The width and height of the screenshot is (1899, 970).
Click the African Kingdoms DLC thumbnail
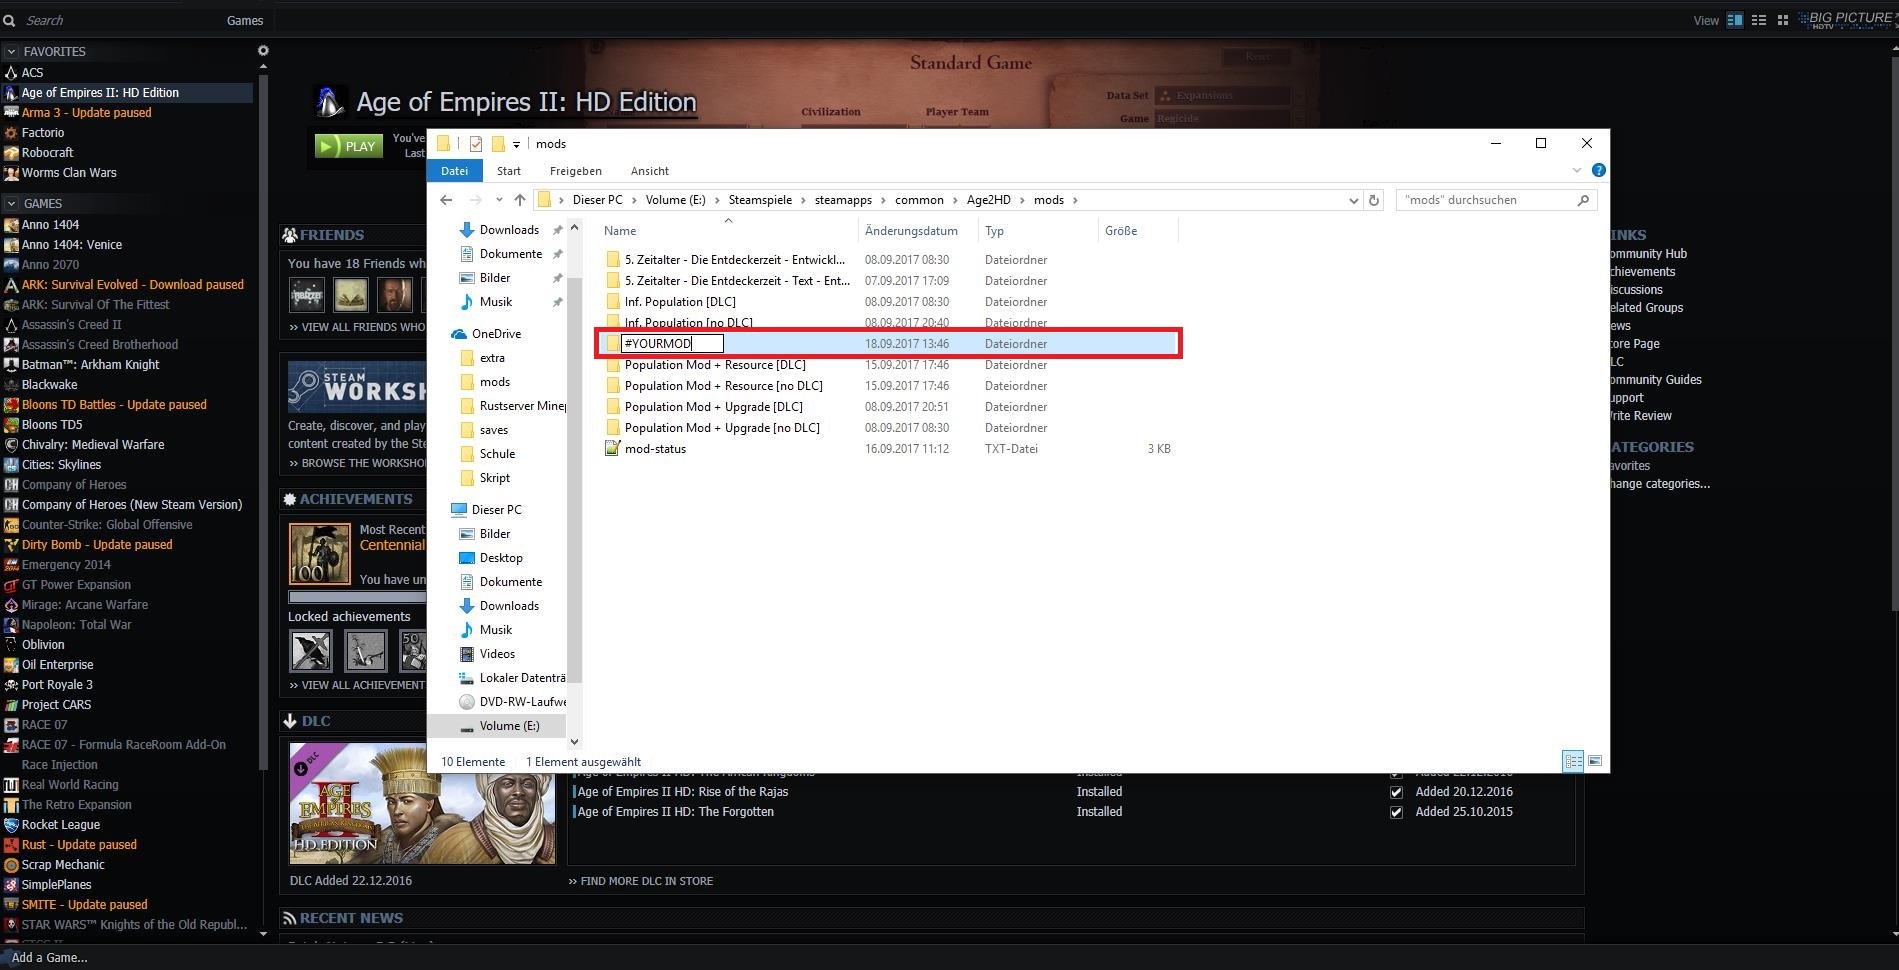click(x=422, y=804)
